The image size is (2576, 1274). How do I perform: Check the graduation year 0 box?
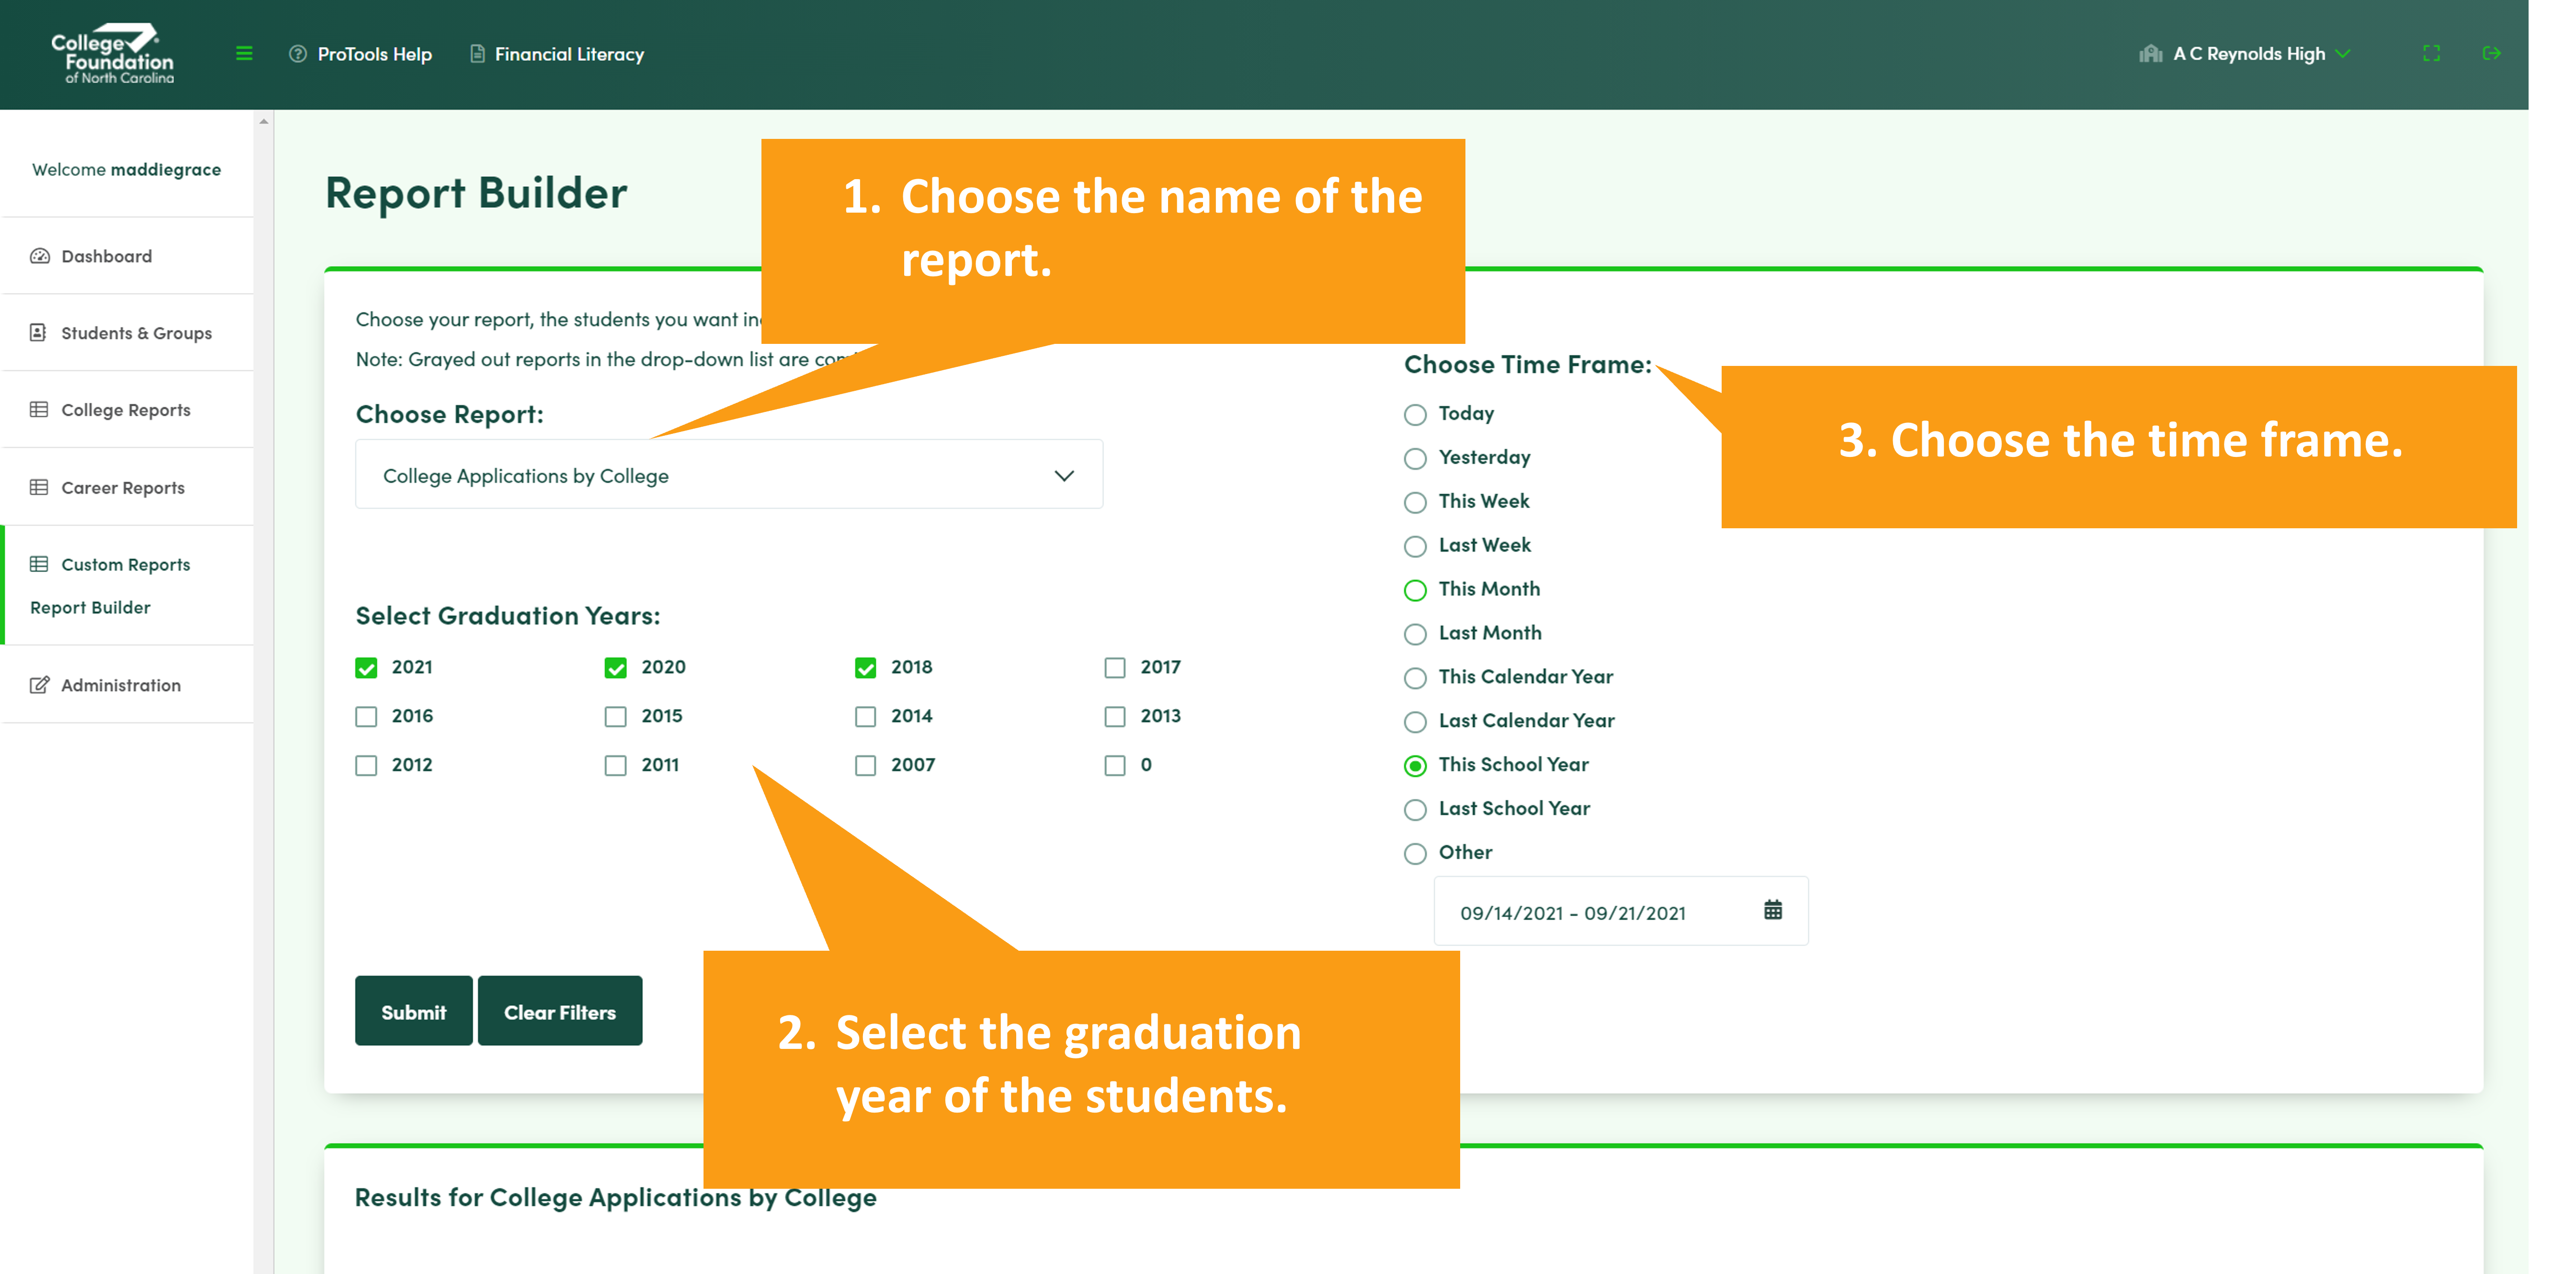(x=1115, y=766)
